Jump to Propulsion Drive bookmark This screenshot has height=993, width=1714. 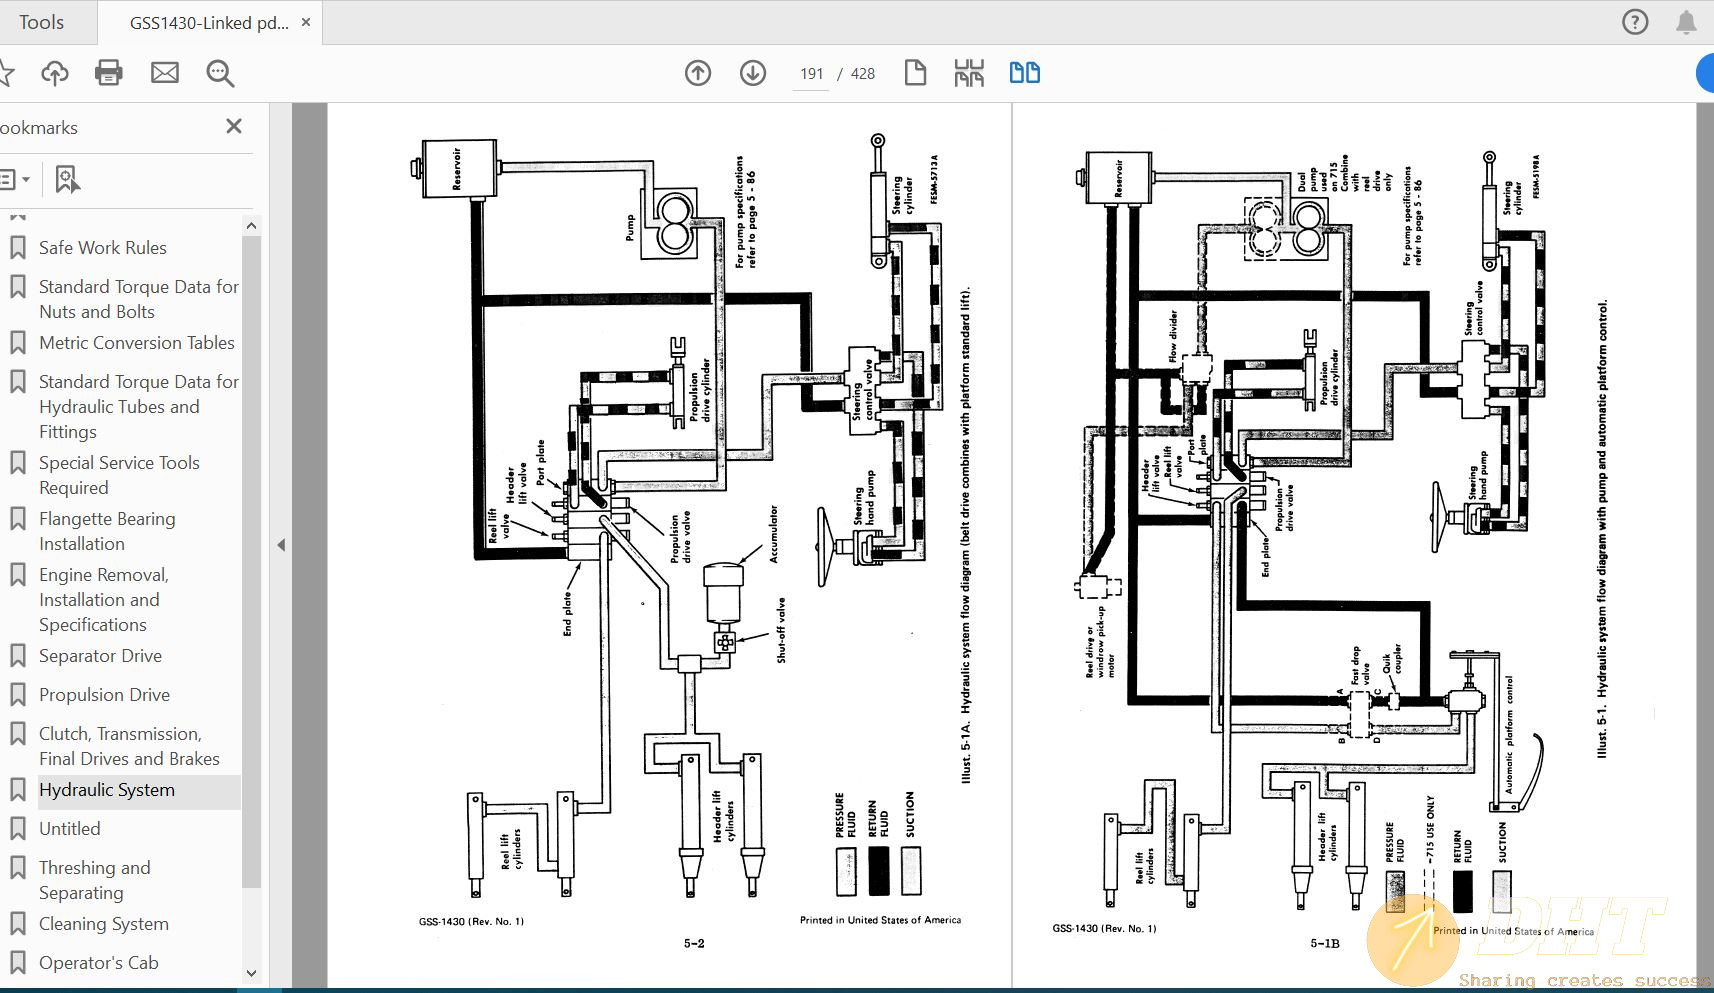tap(104, 695)
